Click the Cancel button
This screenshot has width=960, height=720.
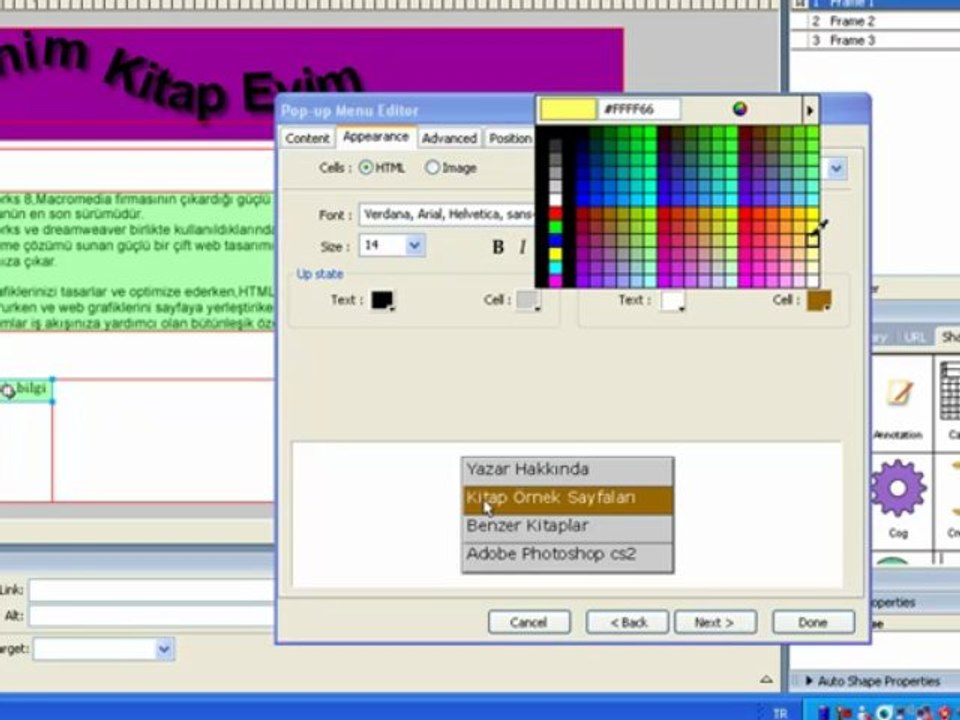[x=529, y=622]
